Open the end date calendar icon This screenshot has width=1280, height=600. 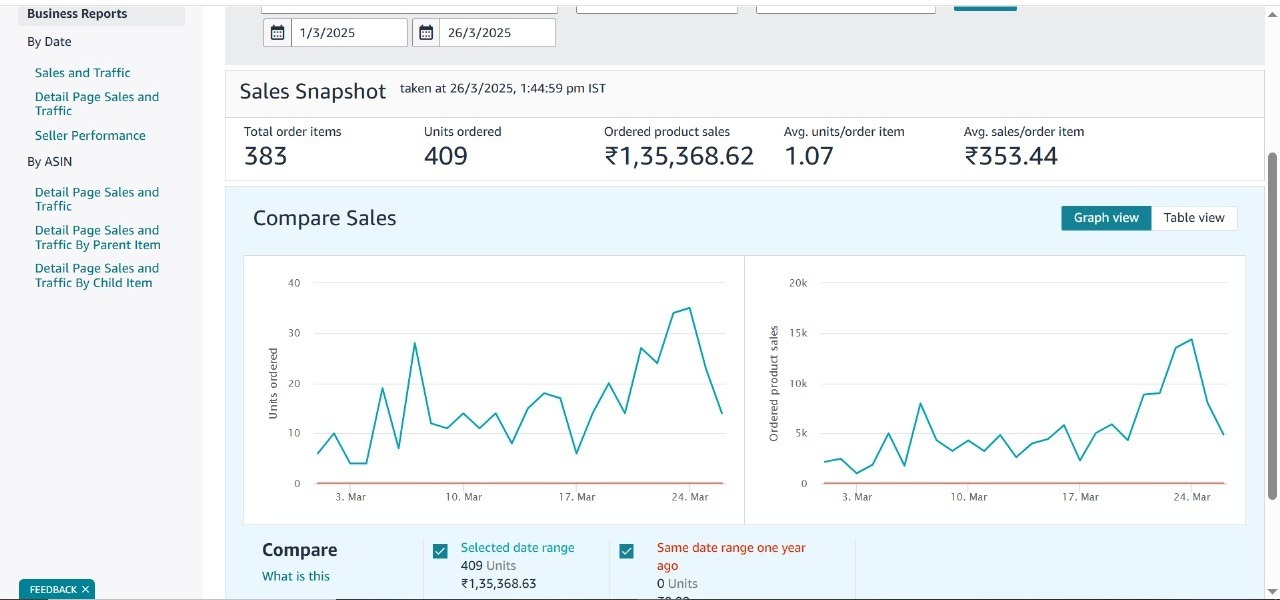(x=426, y=33)
